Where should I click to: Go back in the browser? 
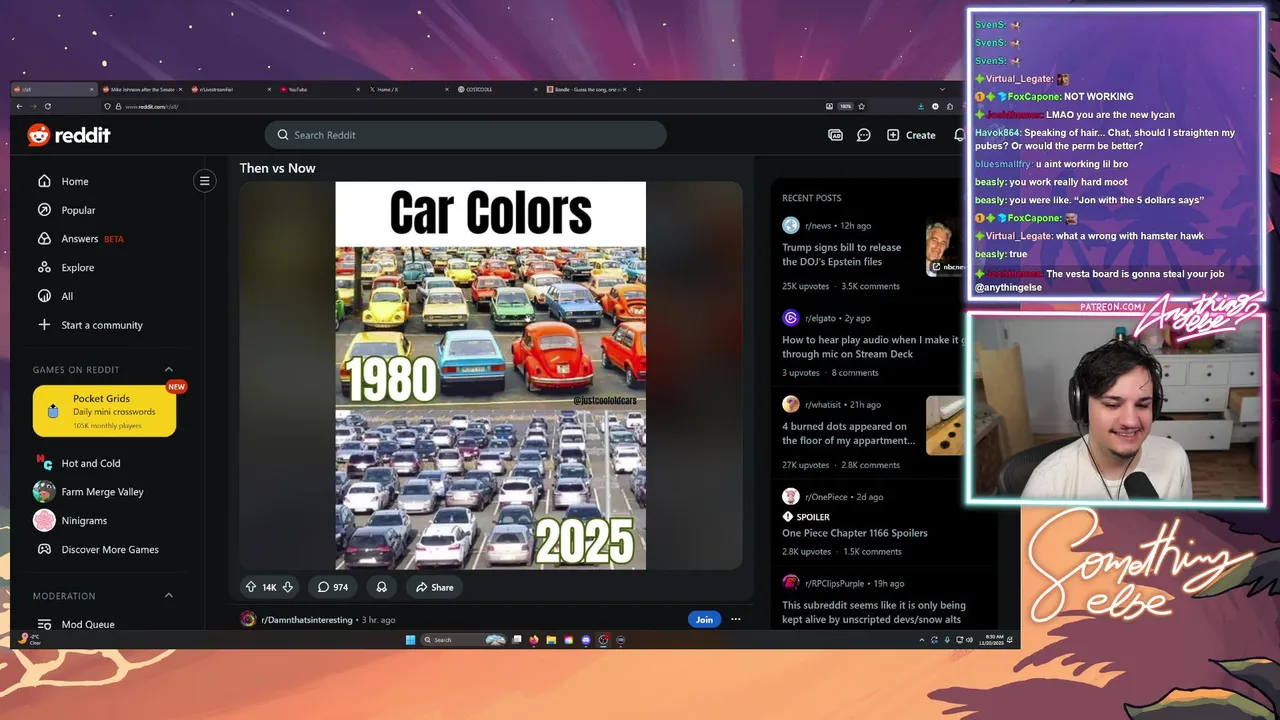[19, 106]
